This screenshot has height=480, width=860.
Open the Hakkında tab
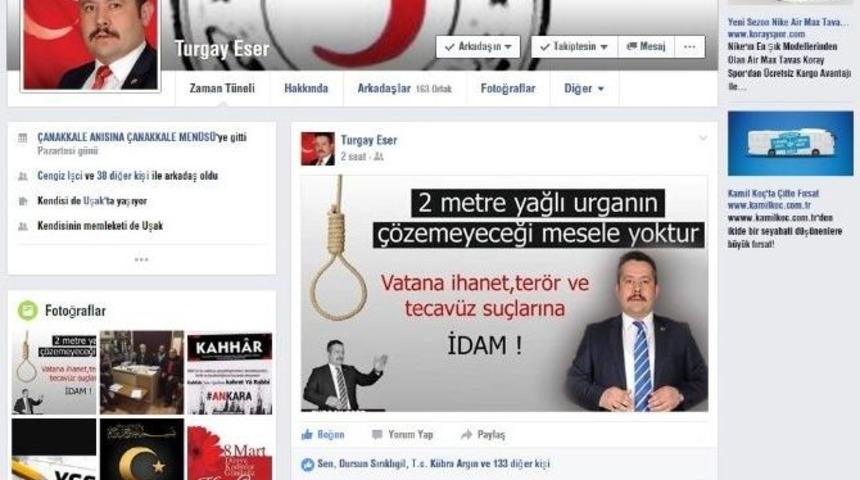click(x=306, y=88)
